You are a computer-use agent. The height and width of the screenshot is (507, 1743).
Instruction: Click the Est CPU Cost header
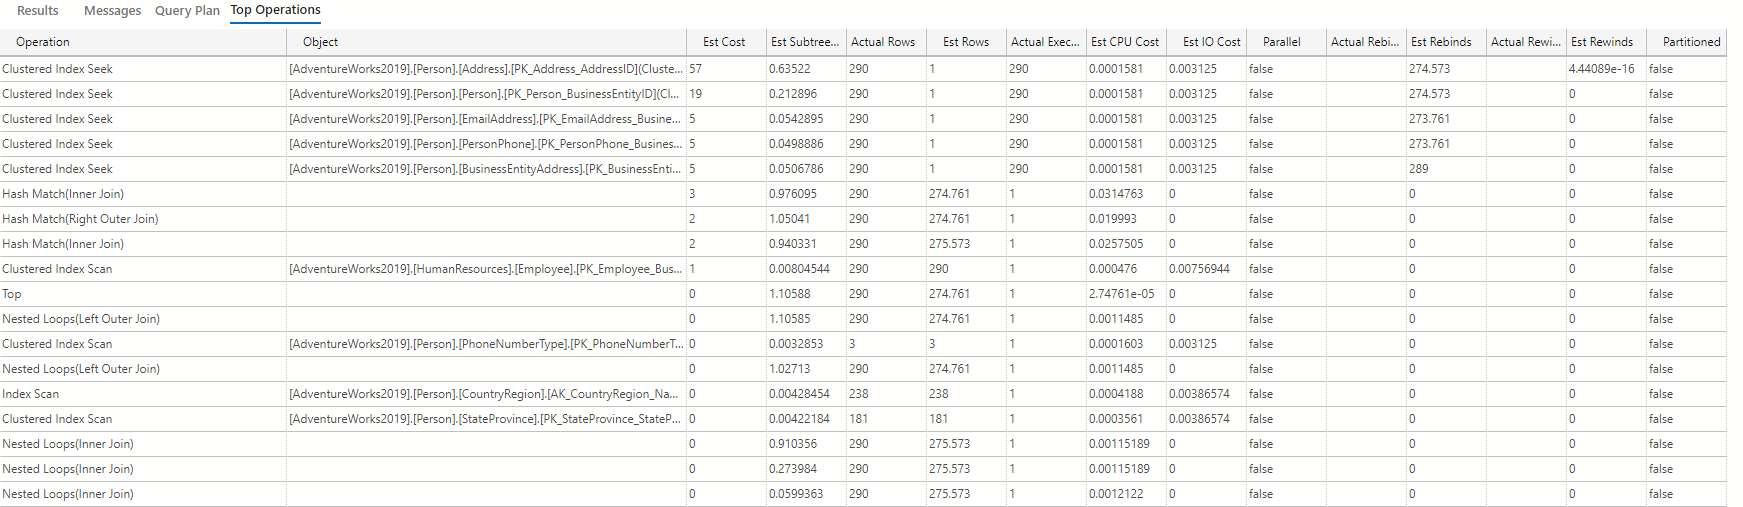pyautogui.click(x=1124, y=42)
